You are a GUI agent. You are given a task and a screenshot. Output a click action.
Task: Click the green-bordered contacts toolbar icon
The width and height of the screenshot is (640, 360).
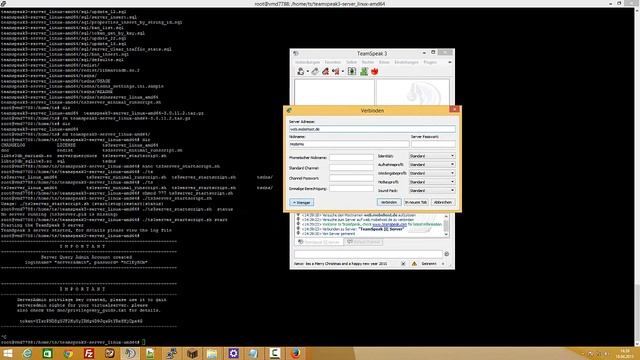click(x=352, y=71)
